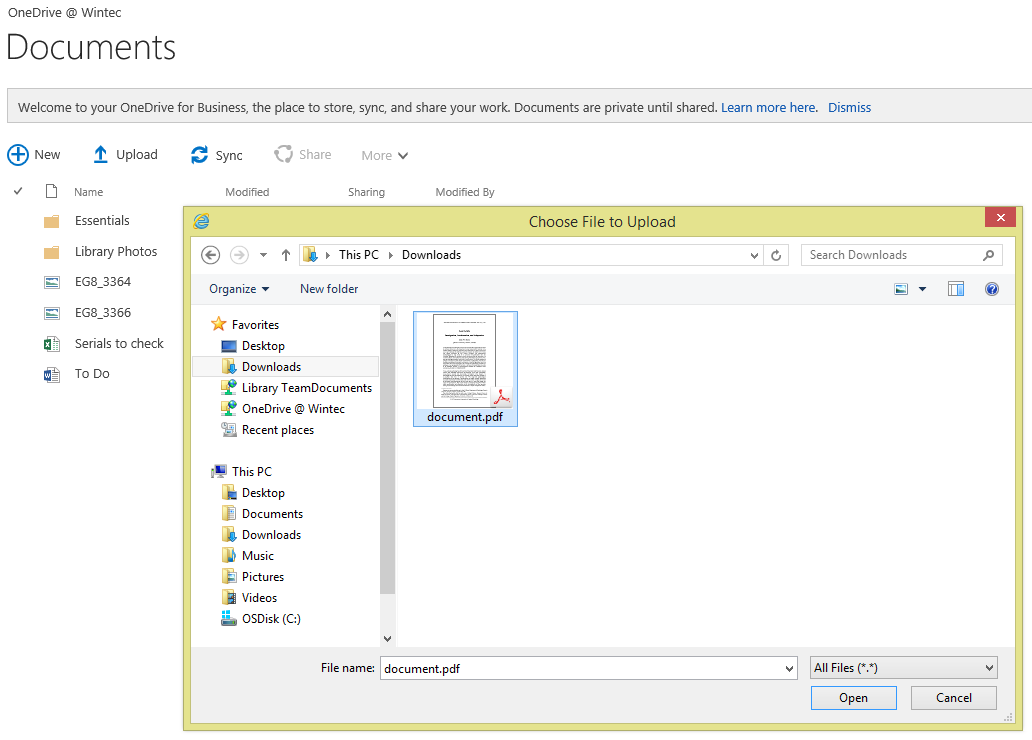Open the More menu in OneDrive toolbar
The width and height of the screenshot is (1032, 740).
(x=384, y=155)
